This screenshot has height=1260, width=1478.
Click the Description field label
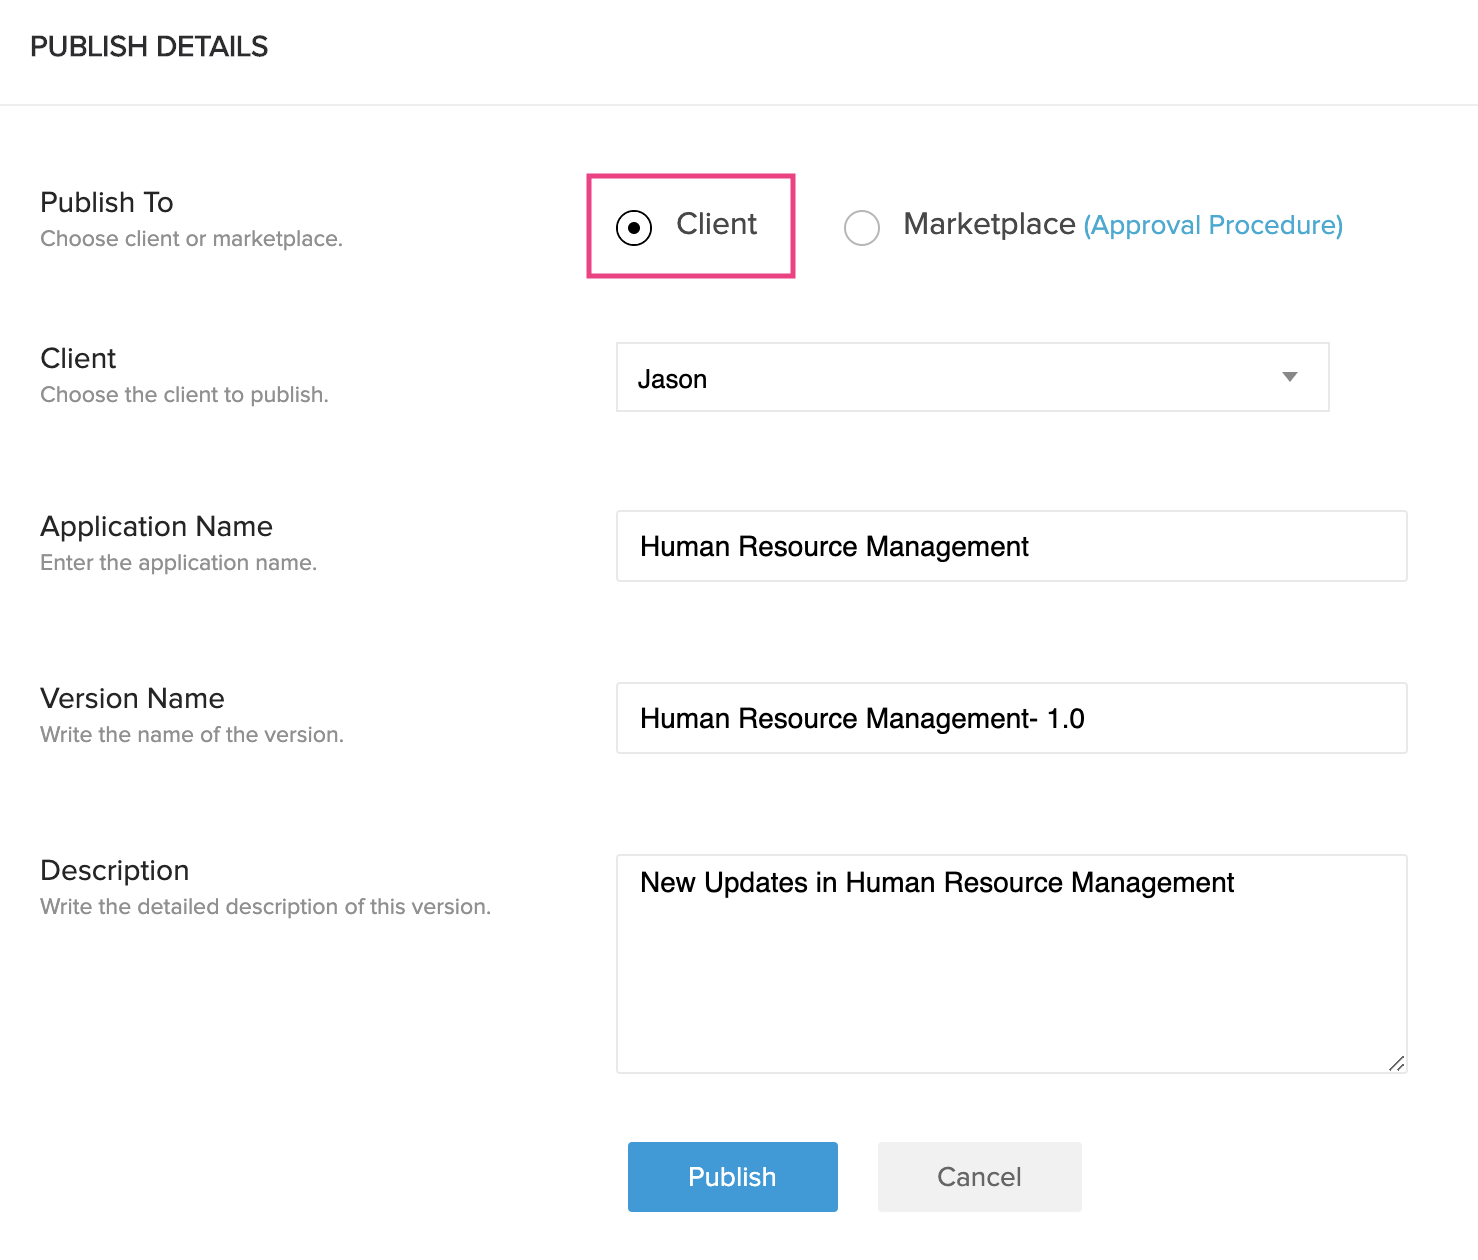pos(114,870)
